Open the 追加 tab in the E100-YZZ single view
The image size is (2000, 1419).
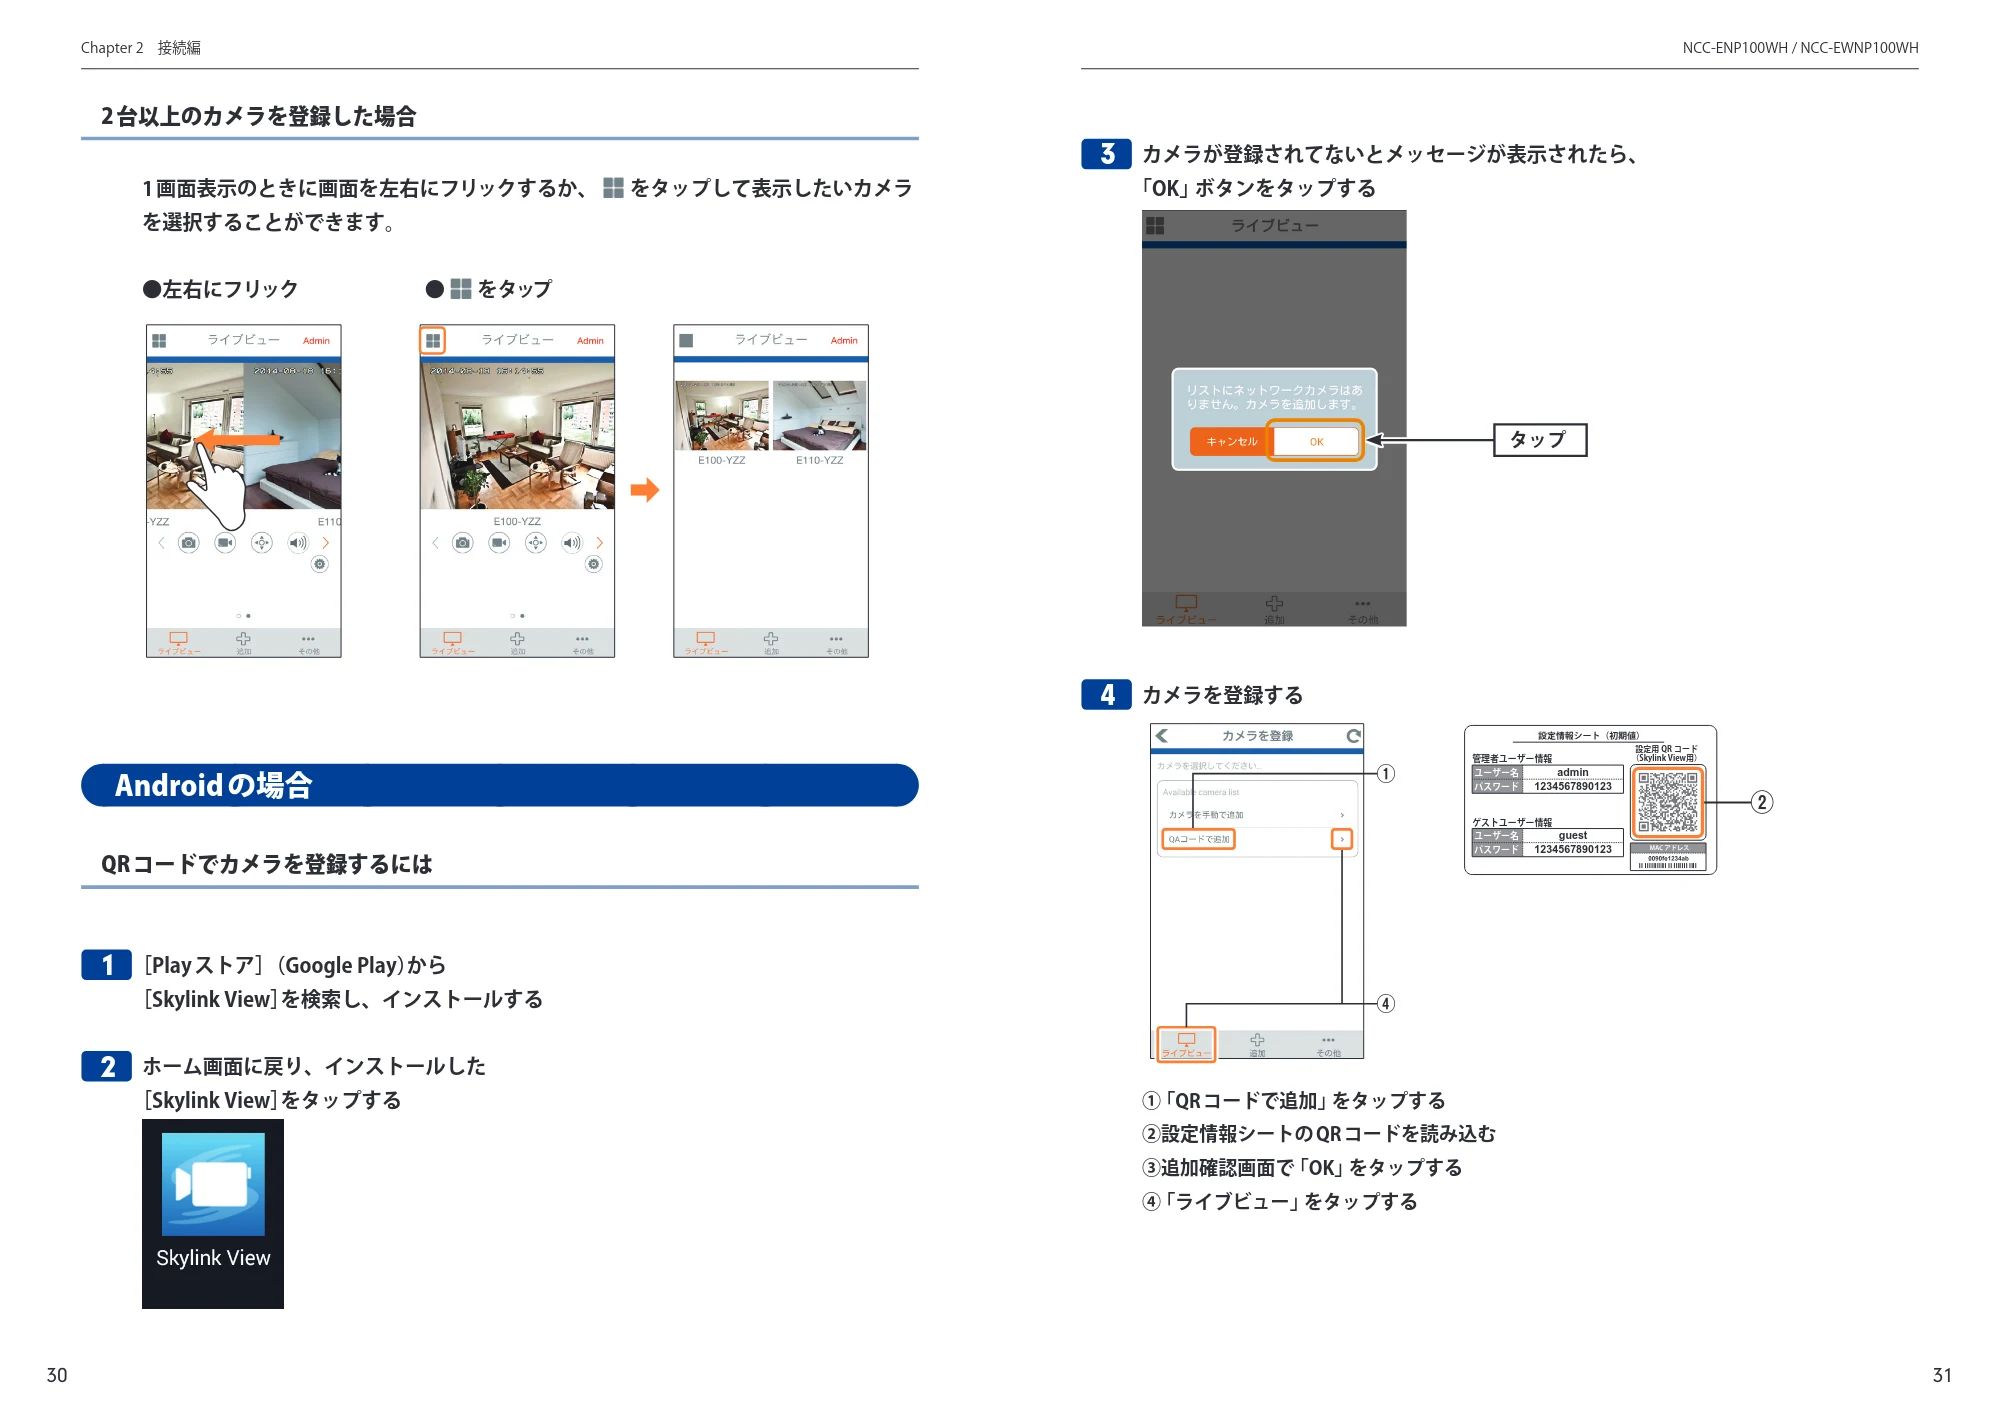(517, 643)
